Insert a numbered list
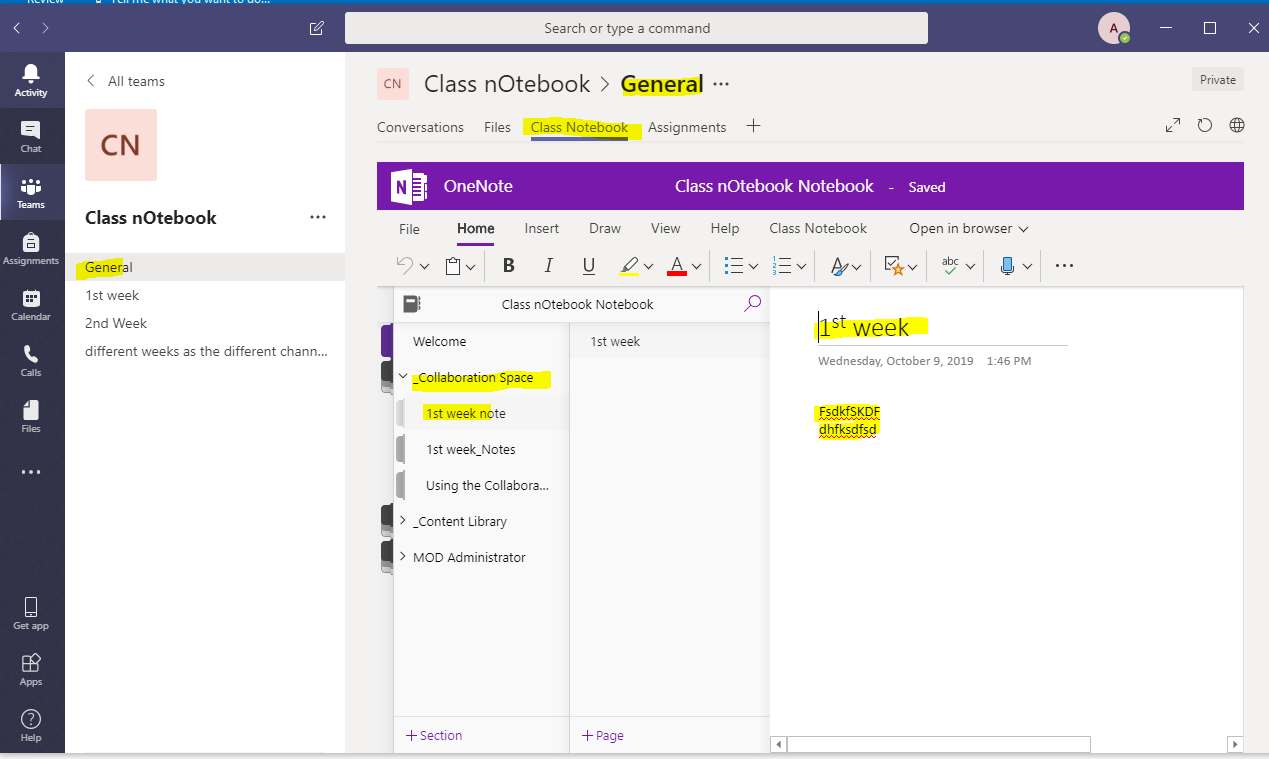Image resolution: width=1269 pixels, height=759 pixels. pyautogui.click(x=783, y=266)
